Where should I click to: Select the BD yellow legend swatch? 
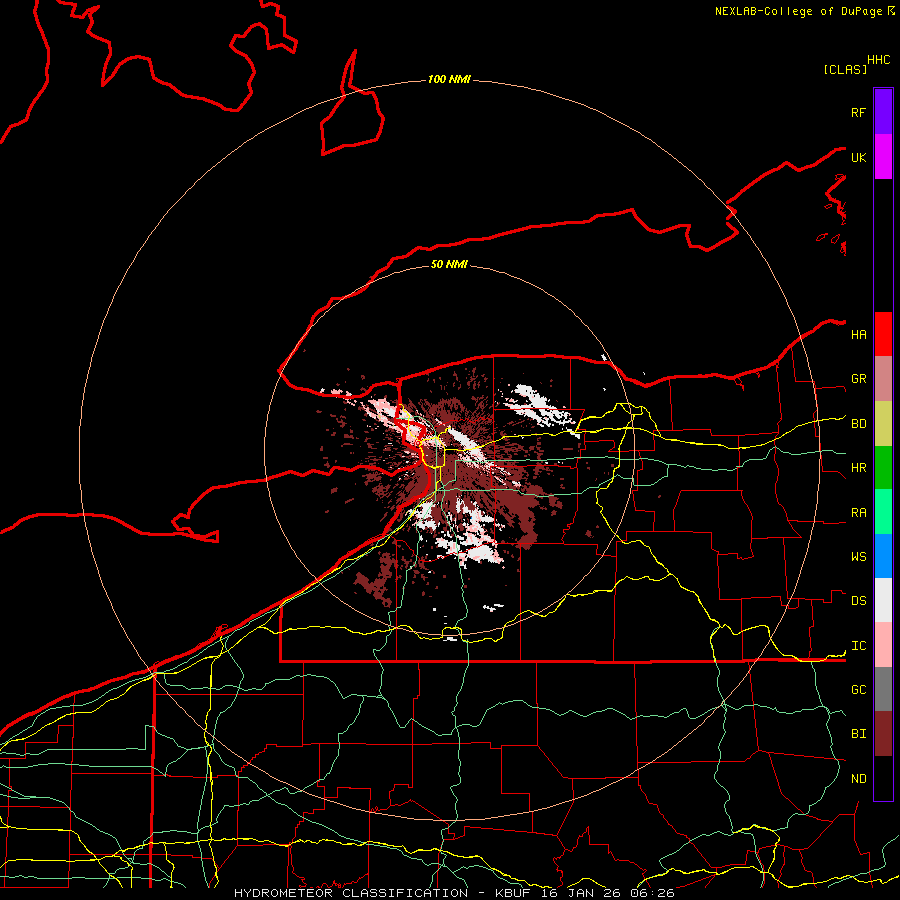point(883,424)
